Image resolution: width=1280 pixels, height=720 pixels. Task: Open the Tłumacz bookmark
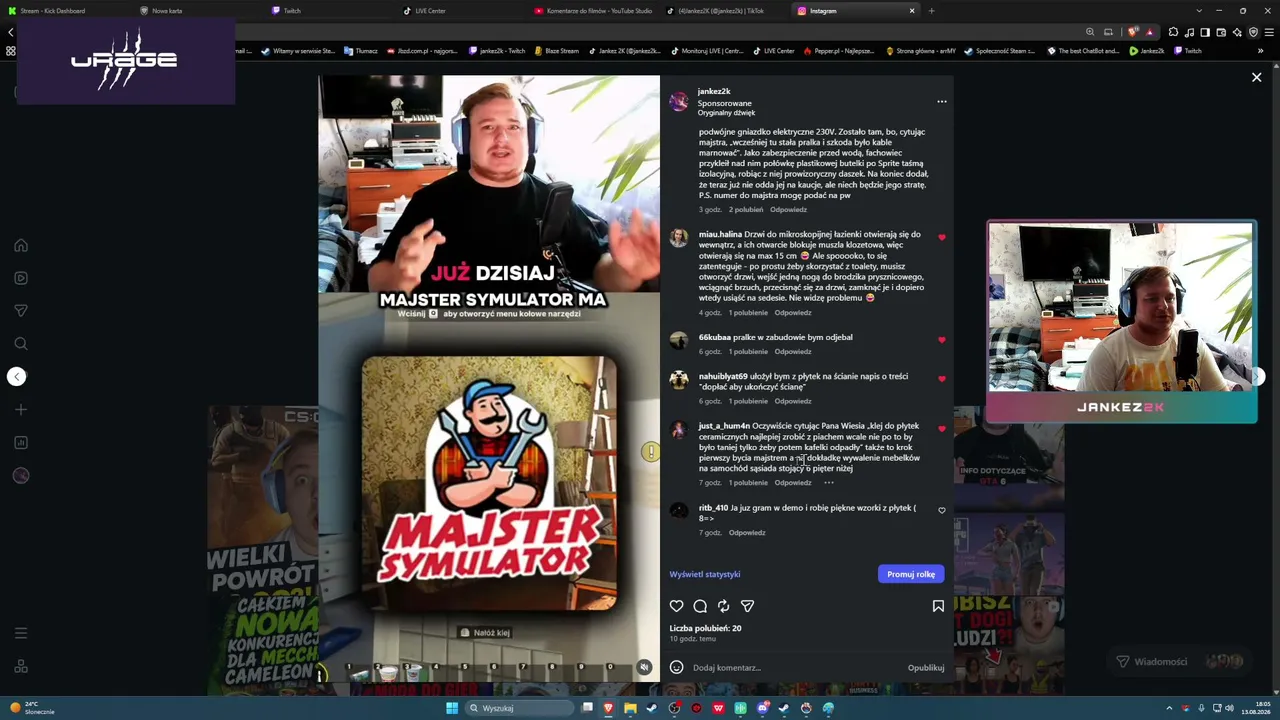[x=360, y=51]
